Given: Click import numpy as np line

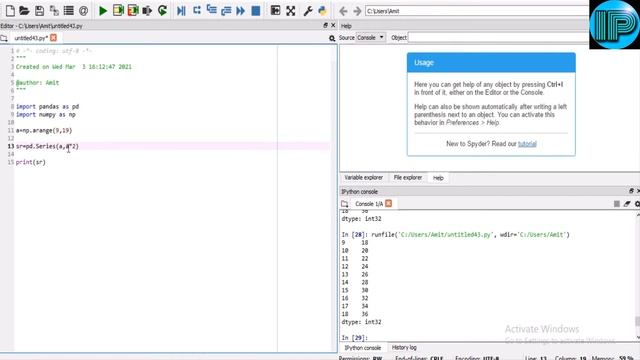Looking at the screenshot, I should [46, 115].
